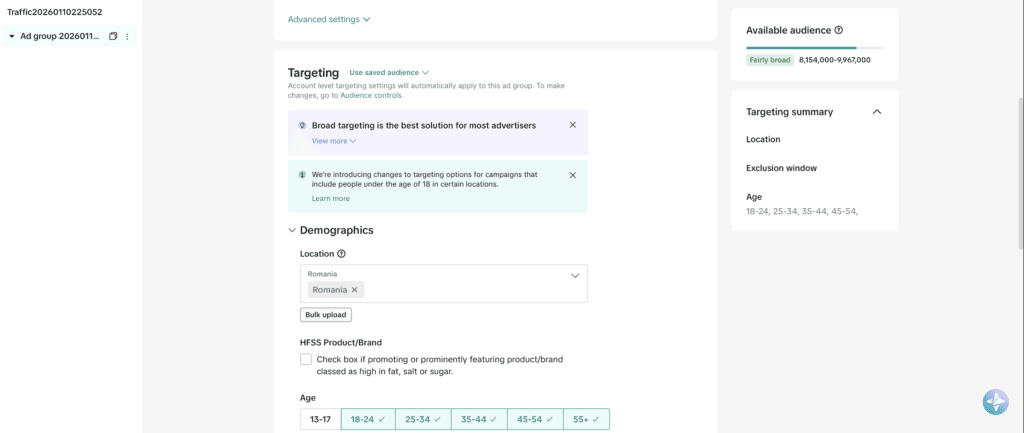1024x433 pixels.
Task: Show Available audience help icon
Action: tap(839, 30)
